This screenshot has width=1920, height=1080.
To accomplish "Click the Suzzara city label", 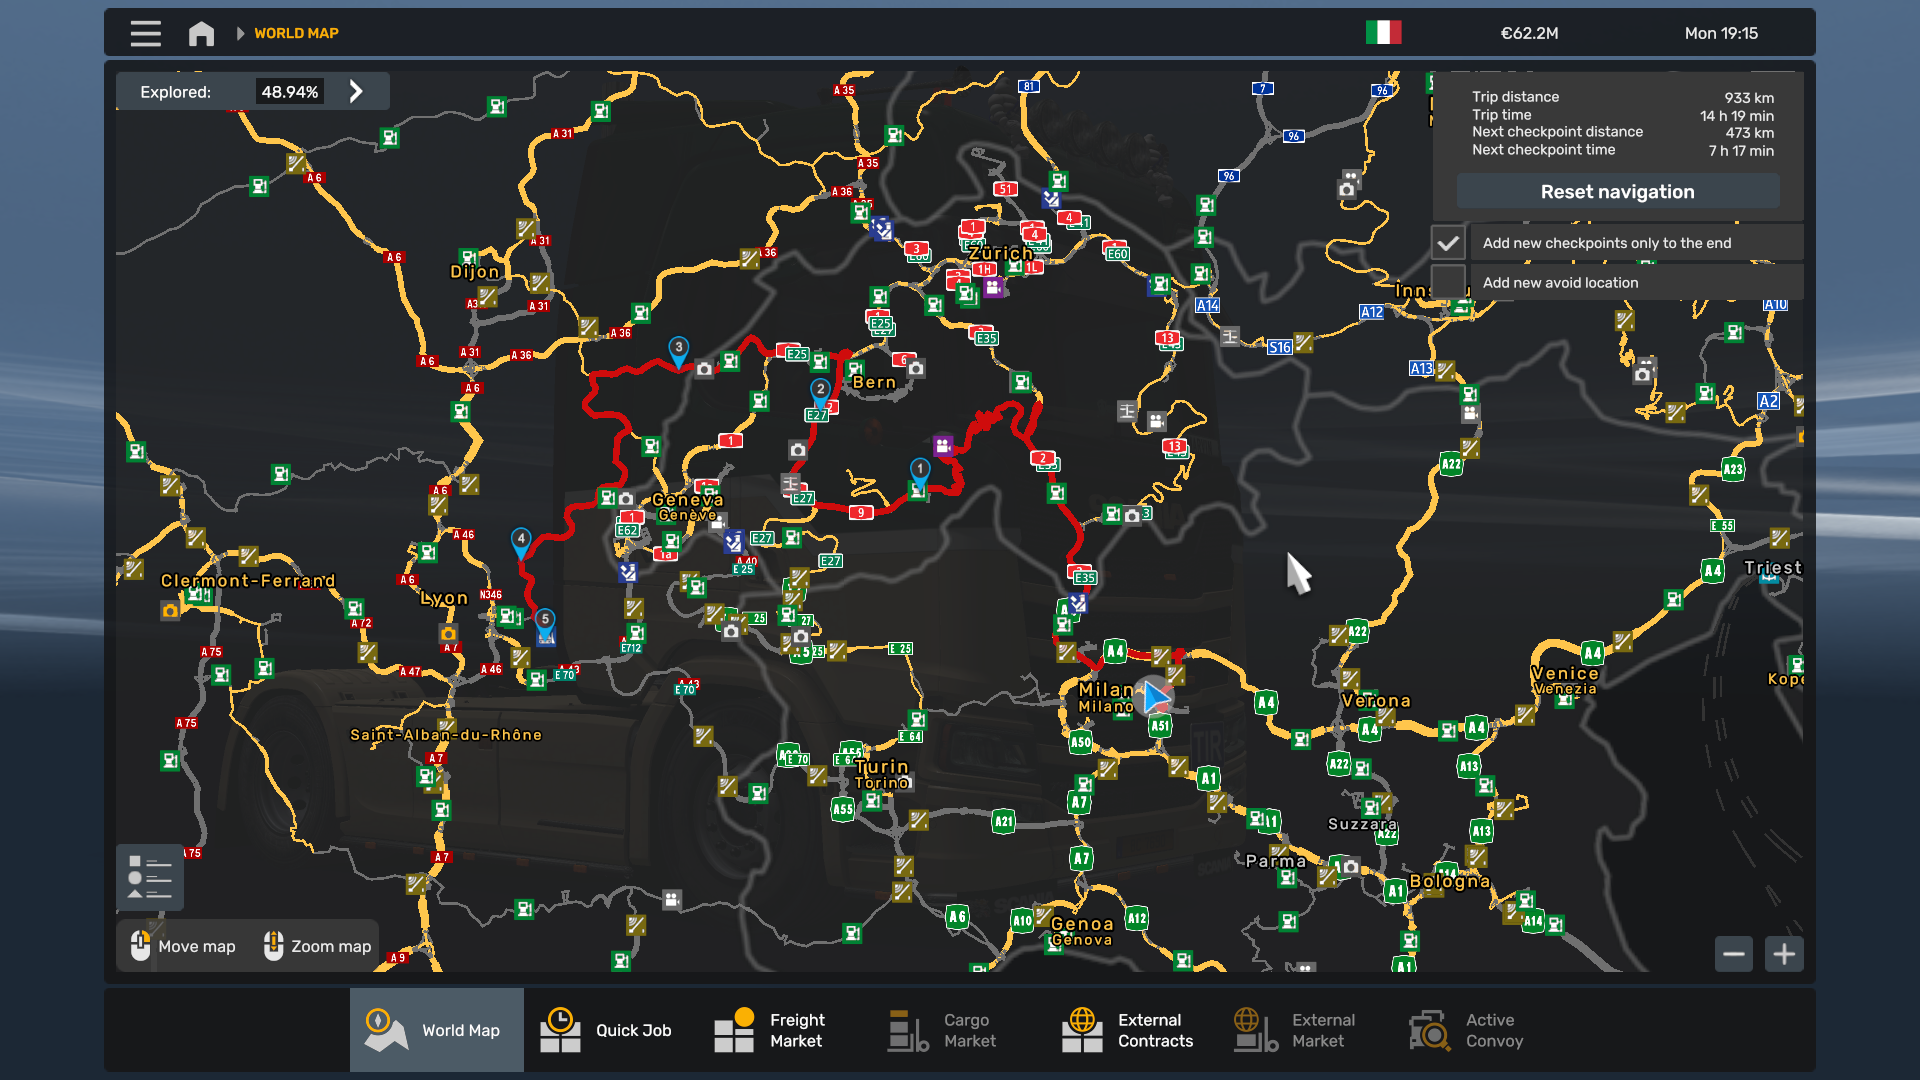I will (x=1362, y=824).
